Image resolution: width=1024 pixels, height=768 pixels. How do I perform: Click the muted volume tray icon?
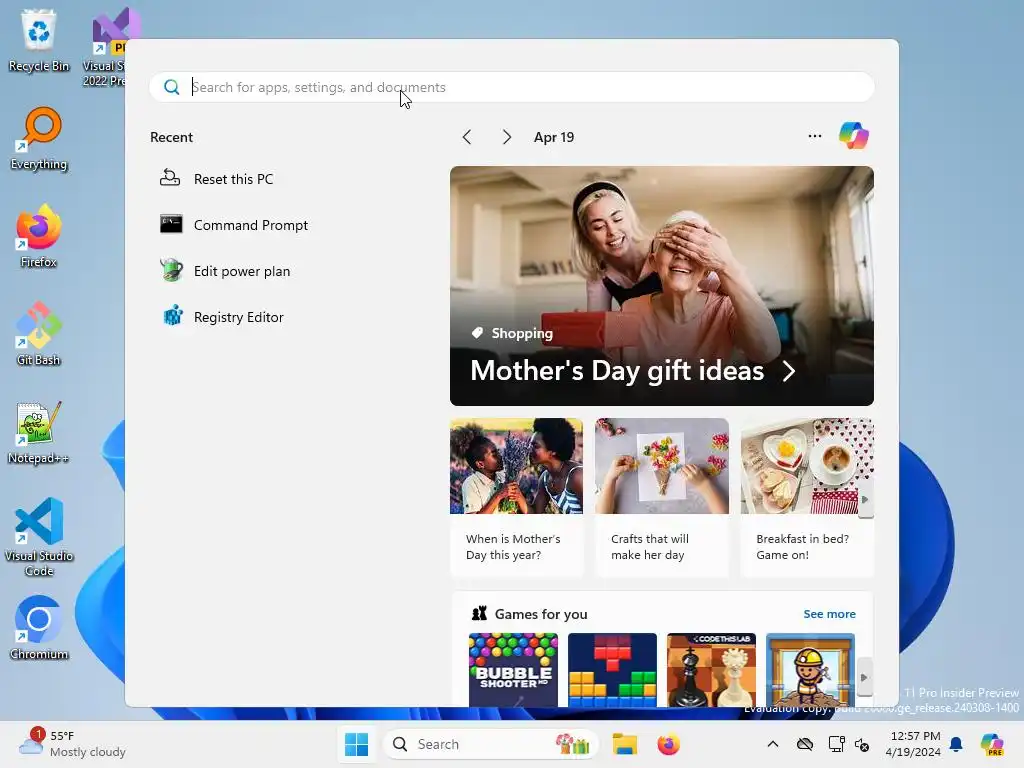pyautogui.click(x=861, y=744)
